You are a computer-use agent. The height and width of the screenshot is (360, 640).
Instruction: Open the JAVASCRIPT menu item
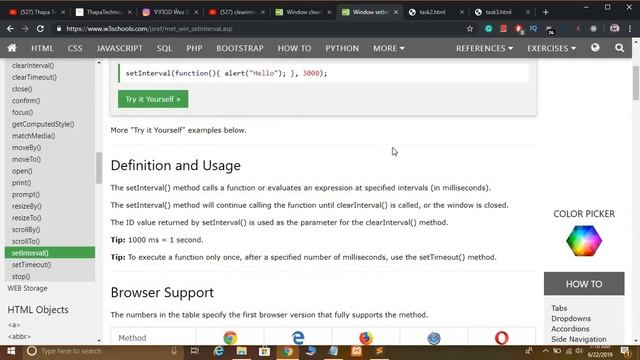click(120, 48)
